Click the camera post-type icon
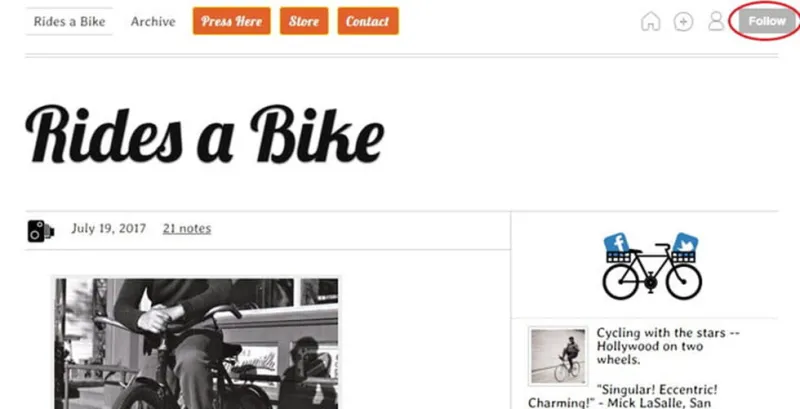 [40, 231]
